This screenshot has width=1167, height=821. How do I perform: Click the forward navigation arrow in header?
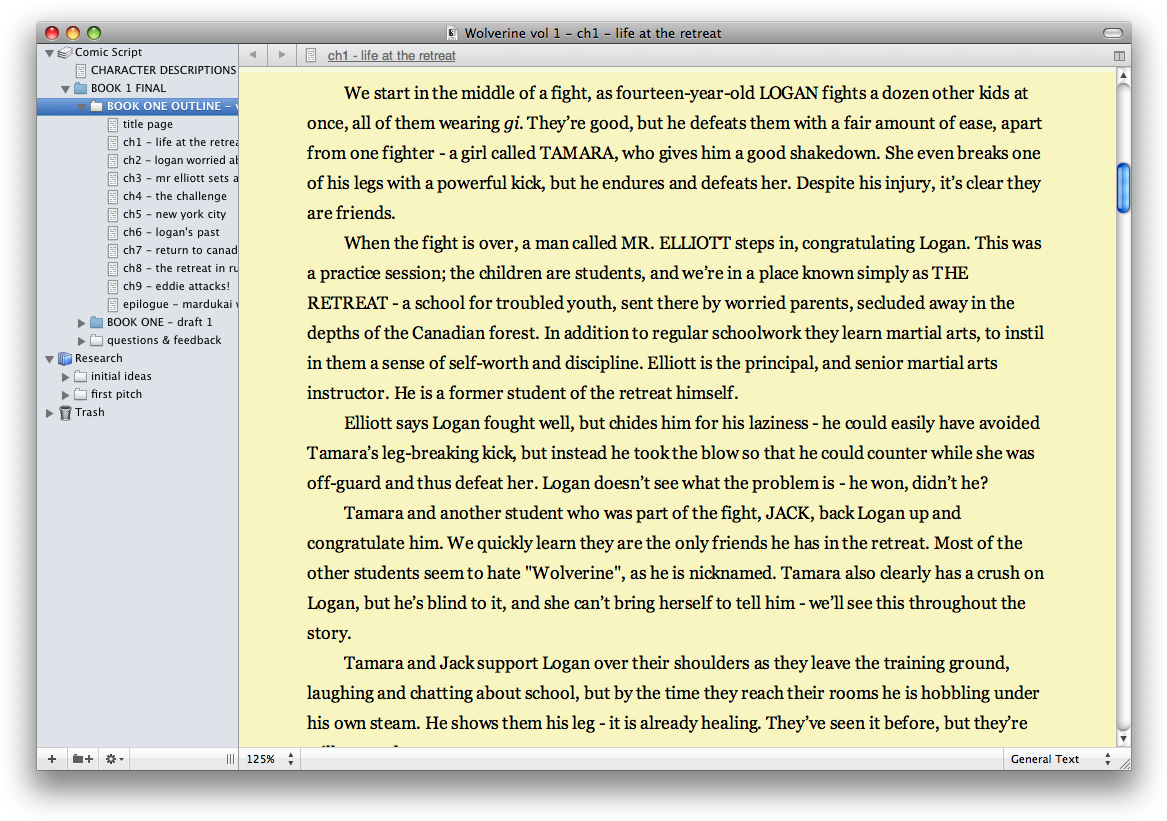(281, 55)
